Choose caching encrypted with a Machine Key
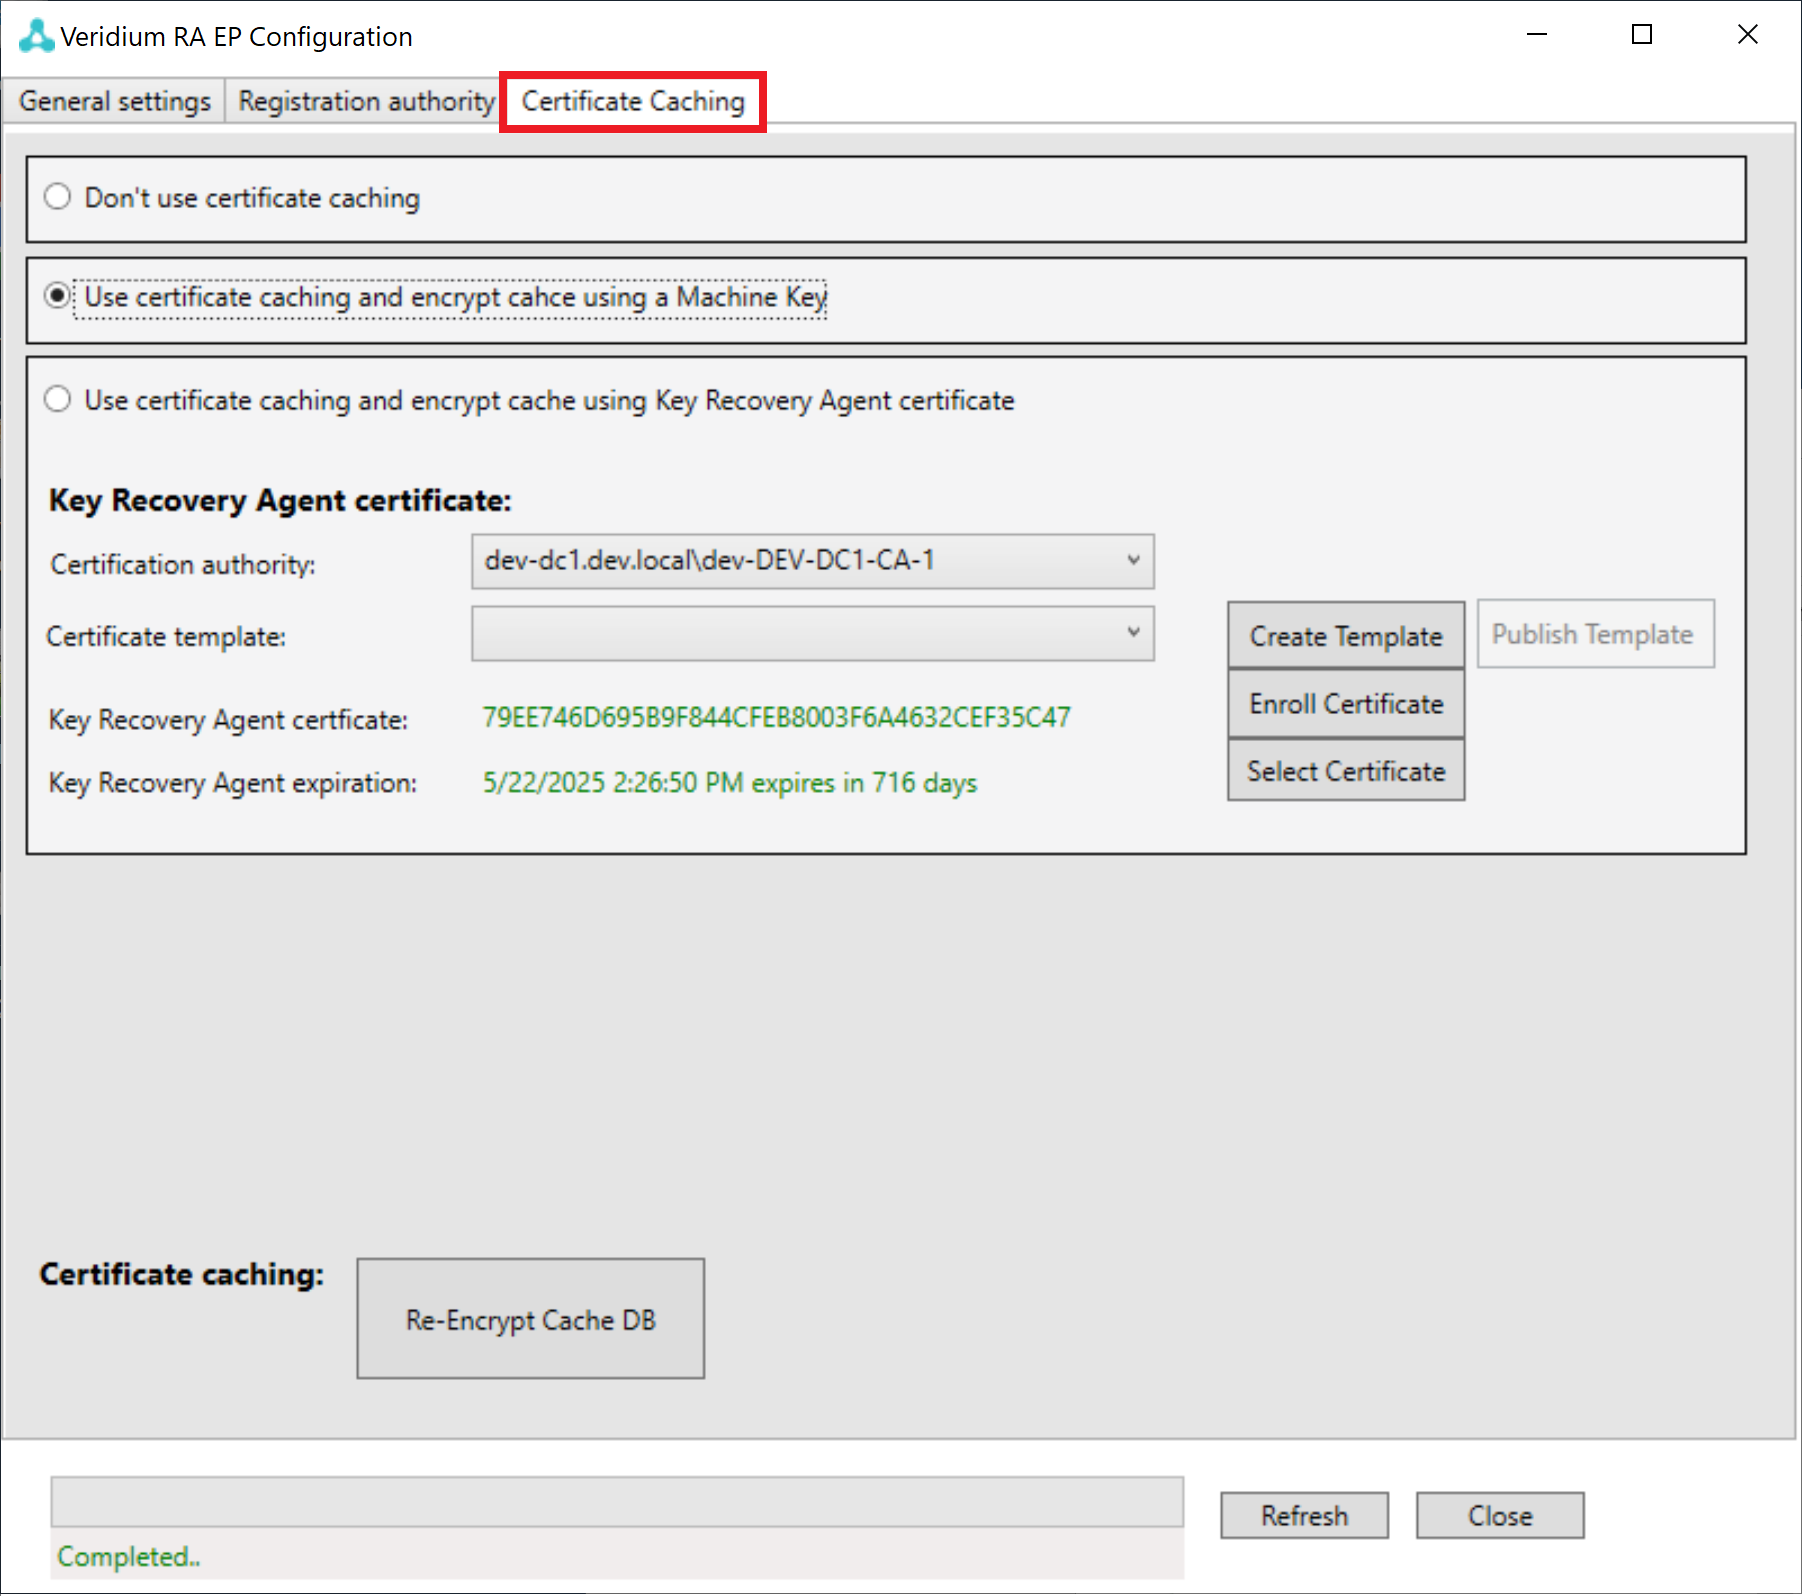The image size is (1802, 1596). pos(58,297)
